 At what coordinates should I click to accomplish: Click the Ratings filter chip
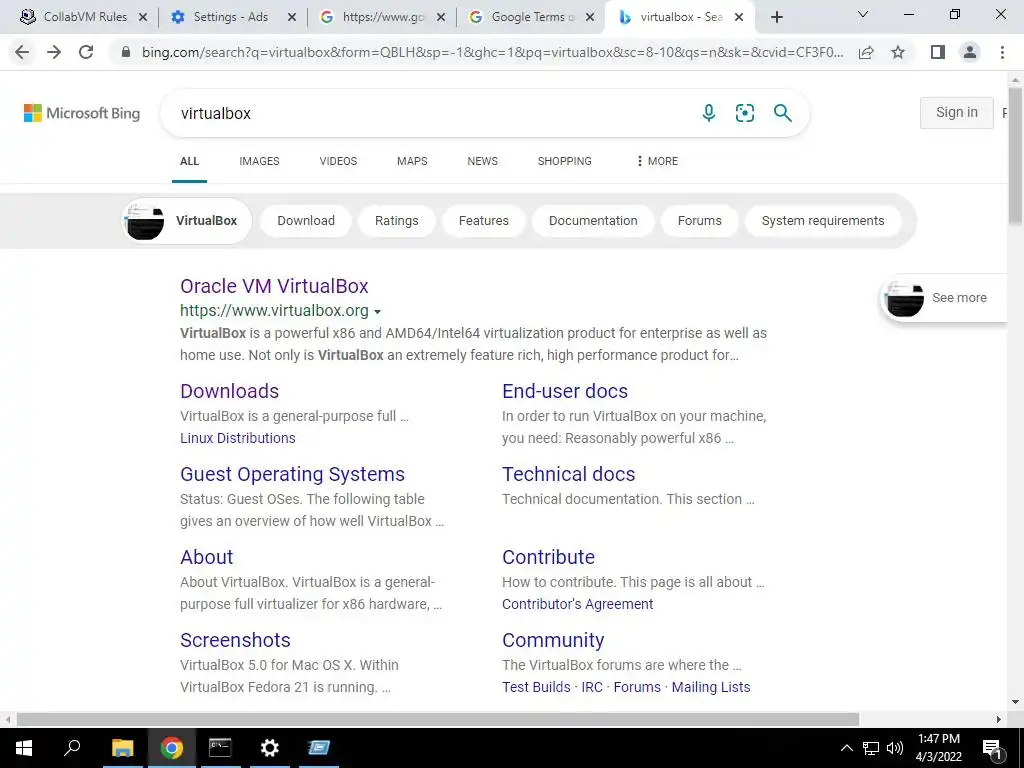(x=396, y=221)
